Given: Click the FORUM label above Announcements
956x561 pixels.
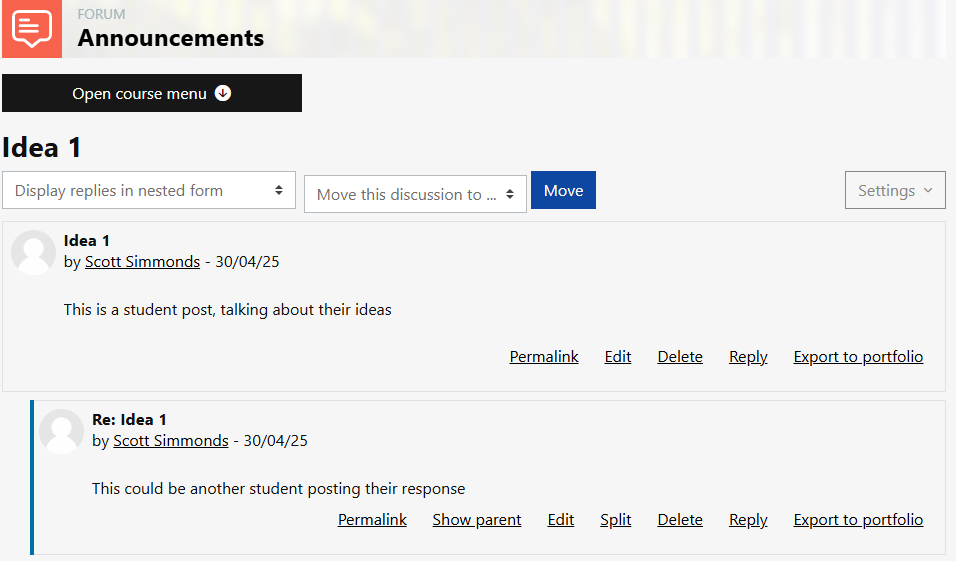Looking at the screenshot, I should pos(101,14).
